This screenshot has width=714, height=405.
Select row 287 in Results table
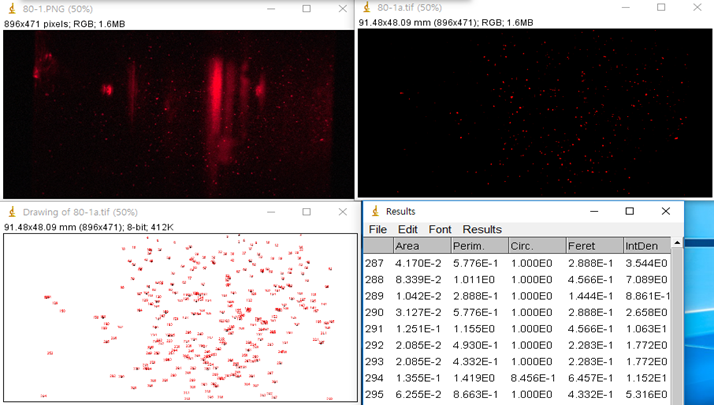(x=517, y=263)
